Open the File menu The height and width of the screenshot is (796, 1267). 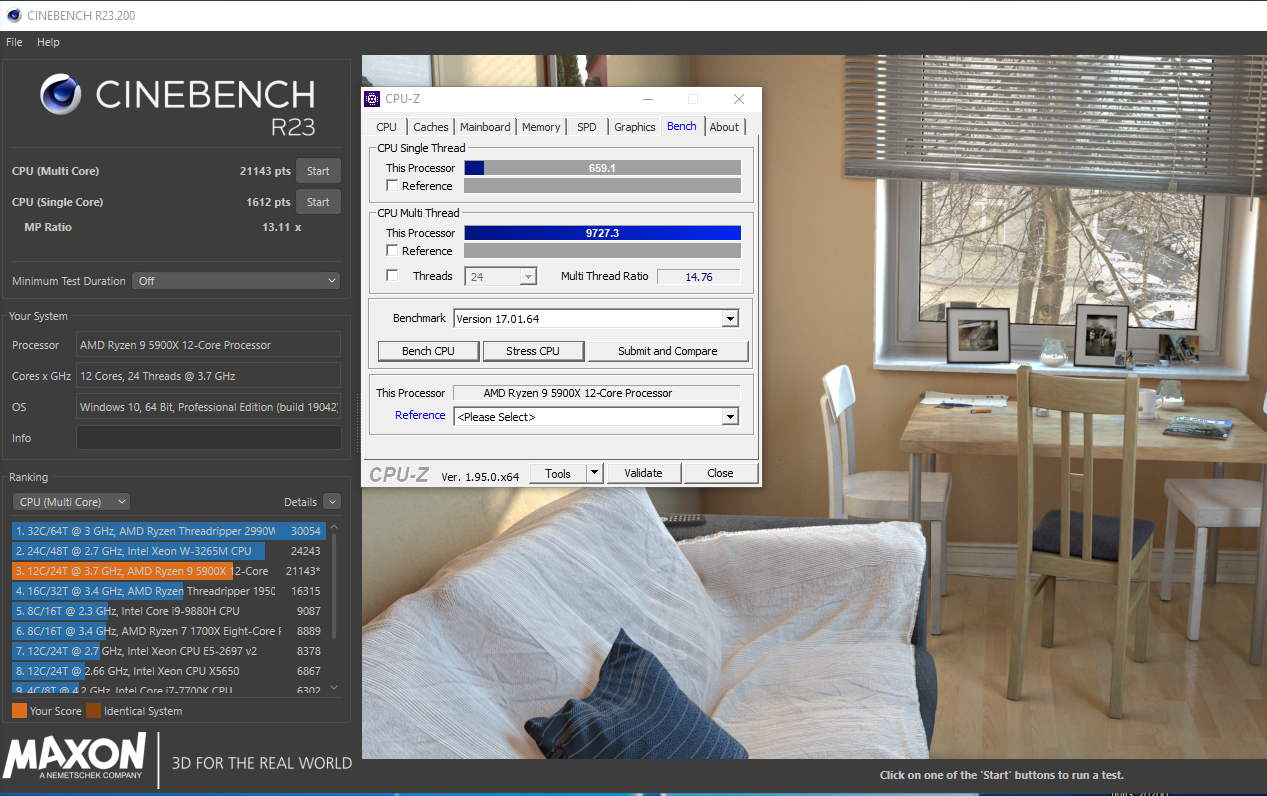14,42
